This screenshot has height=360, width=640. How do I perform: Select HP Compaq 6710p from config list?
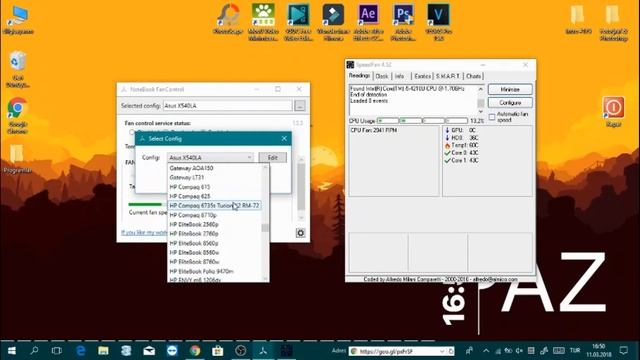click(215, 215)
